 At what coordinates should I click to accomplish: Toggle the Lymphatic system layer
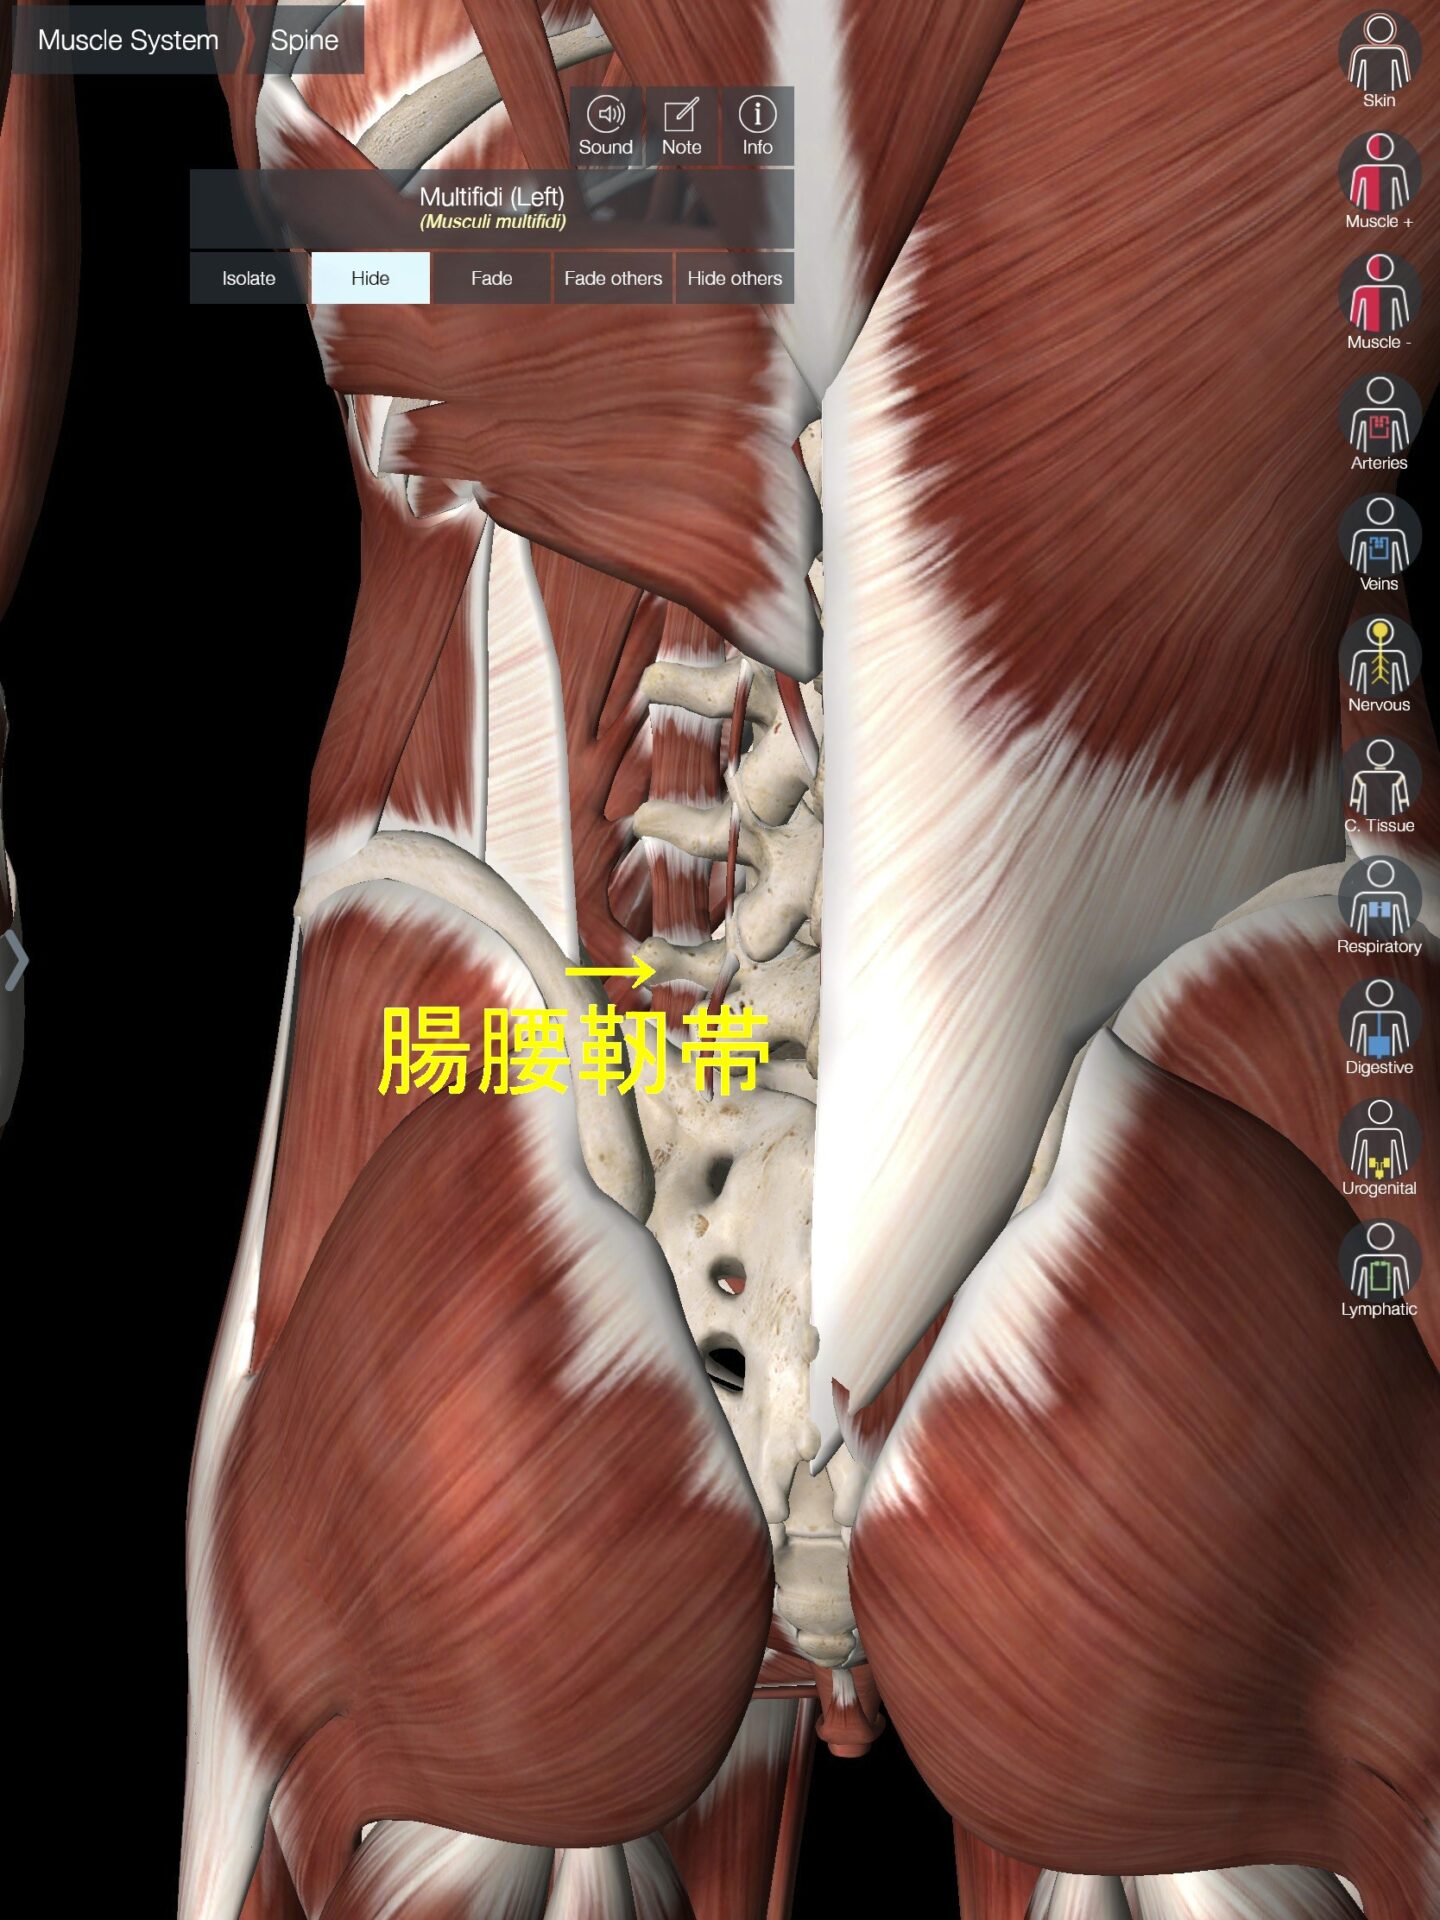click(x=1379, y=1265)
